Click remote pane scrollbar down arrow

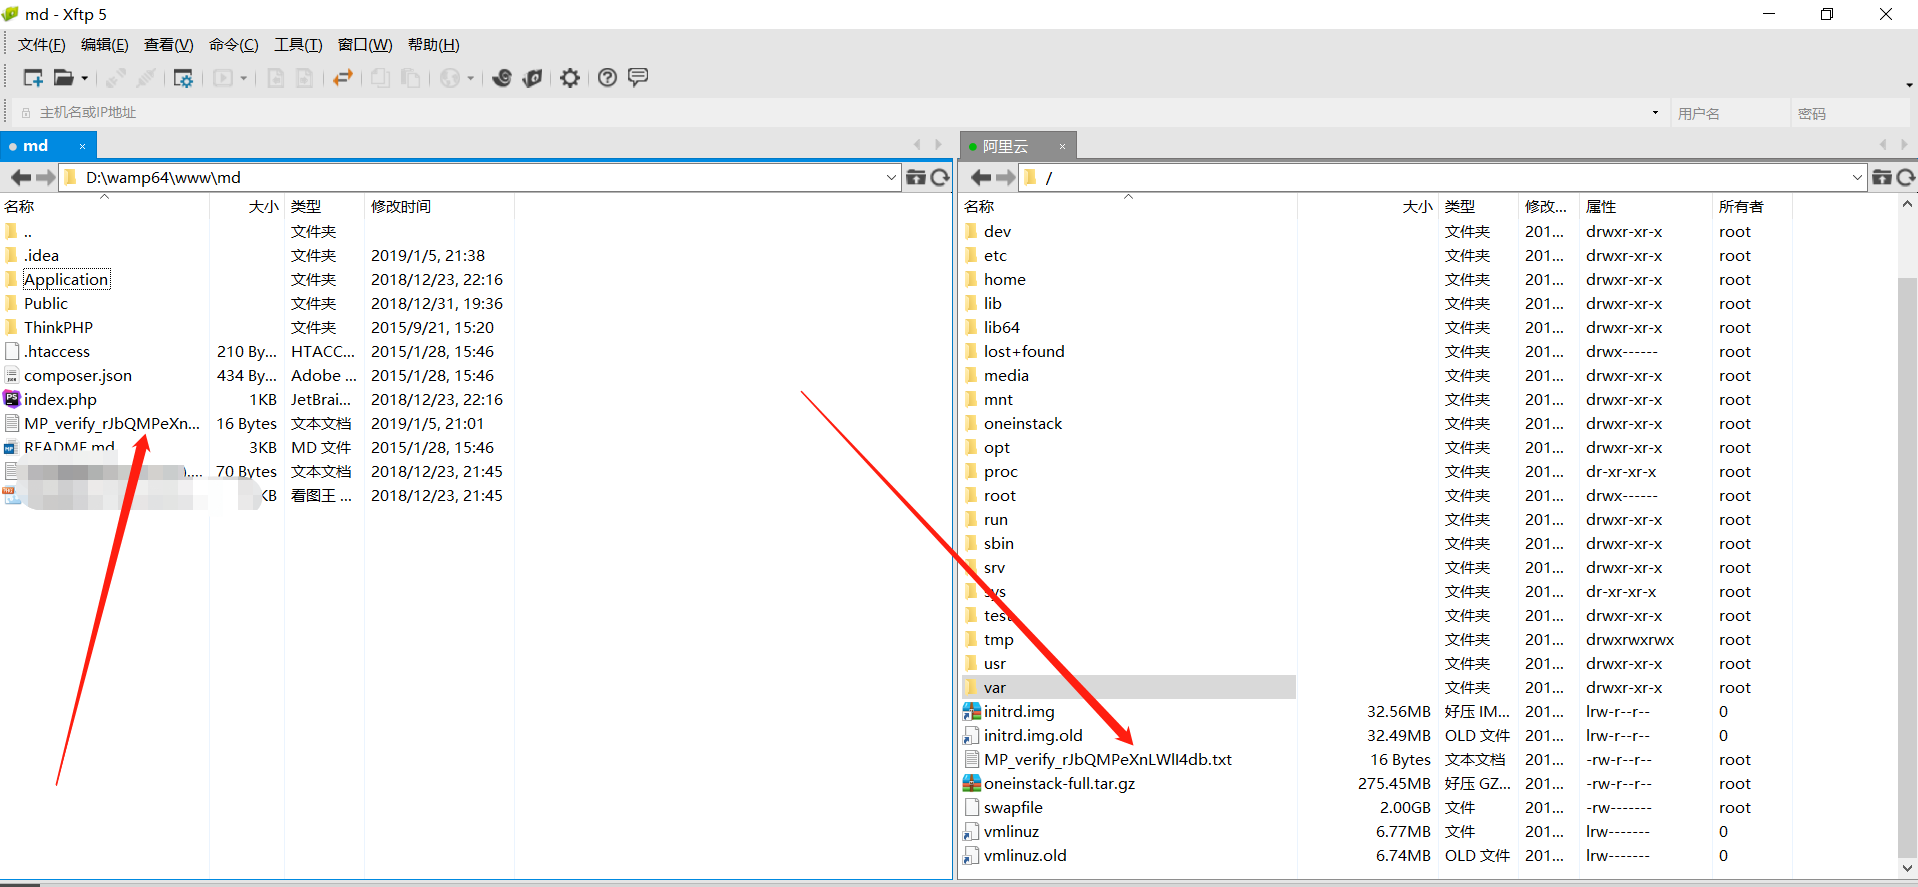point(1907,869)
